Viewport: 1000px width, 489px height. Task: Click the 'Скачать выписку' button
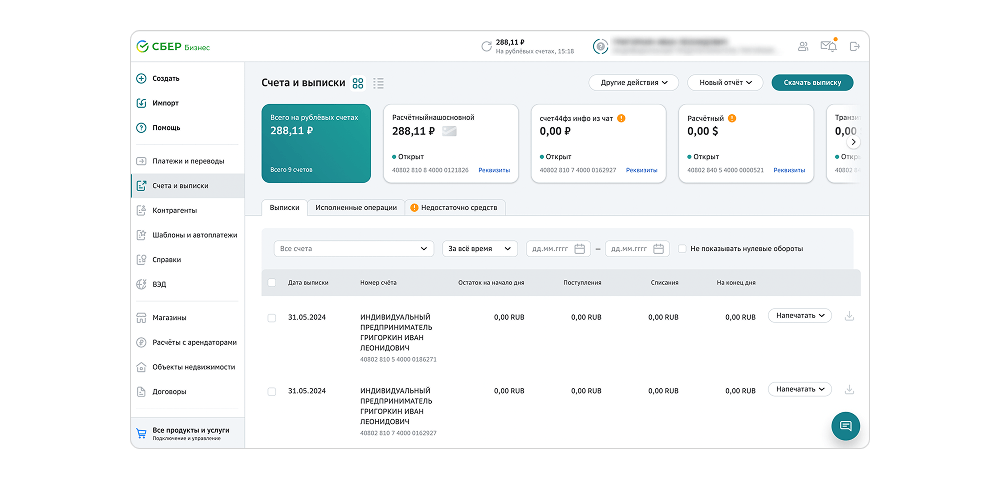812,82
